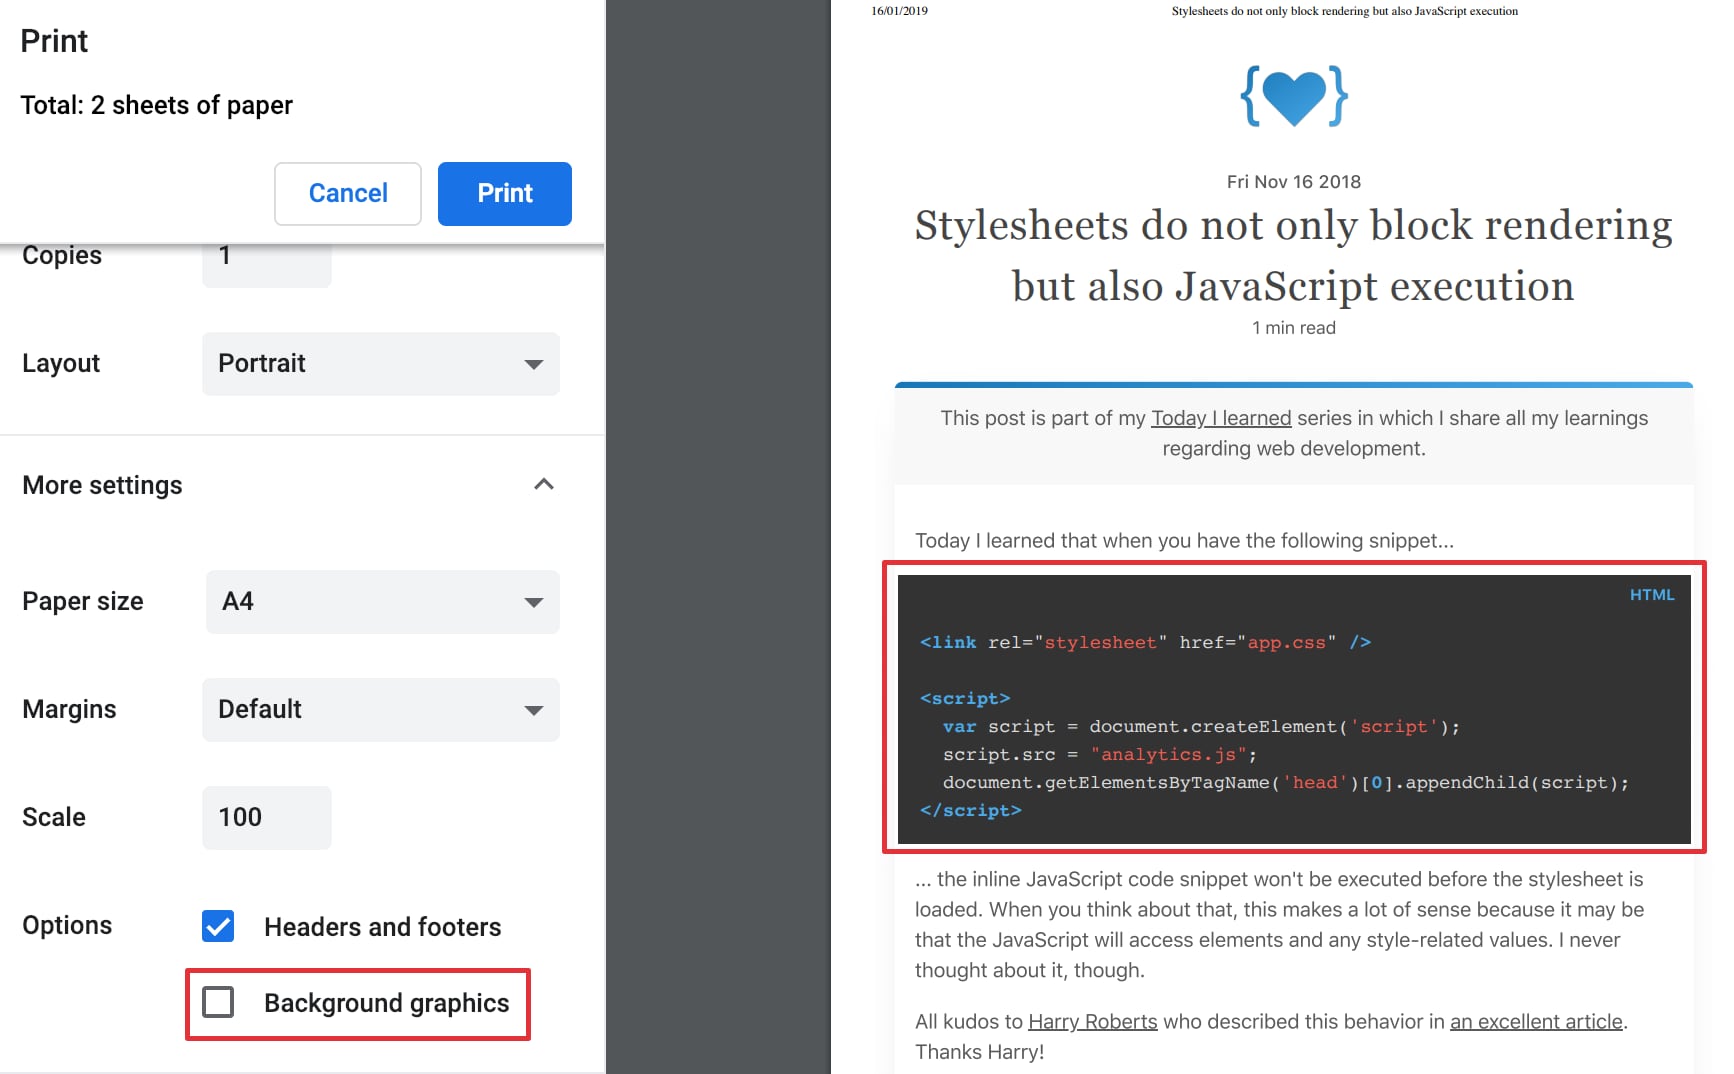Click the 'app.css' string in code
The image size is (1734, 1074).
[x=1287, y=643]
